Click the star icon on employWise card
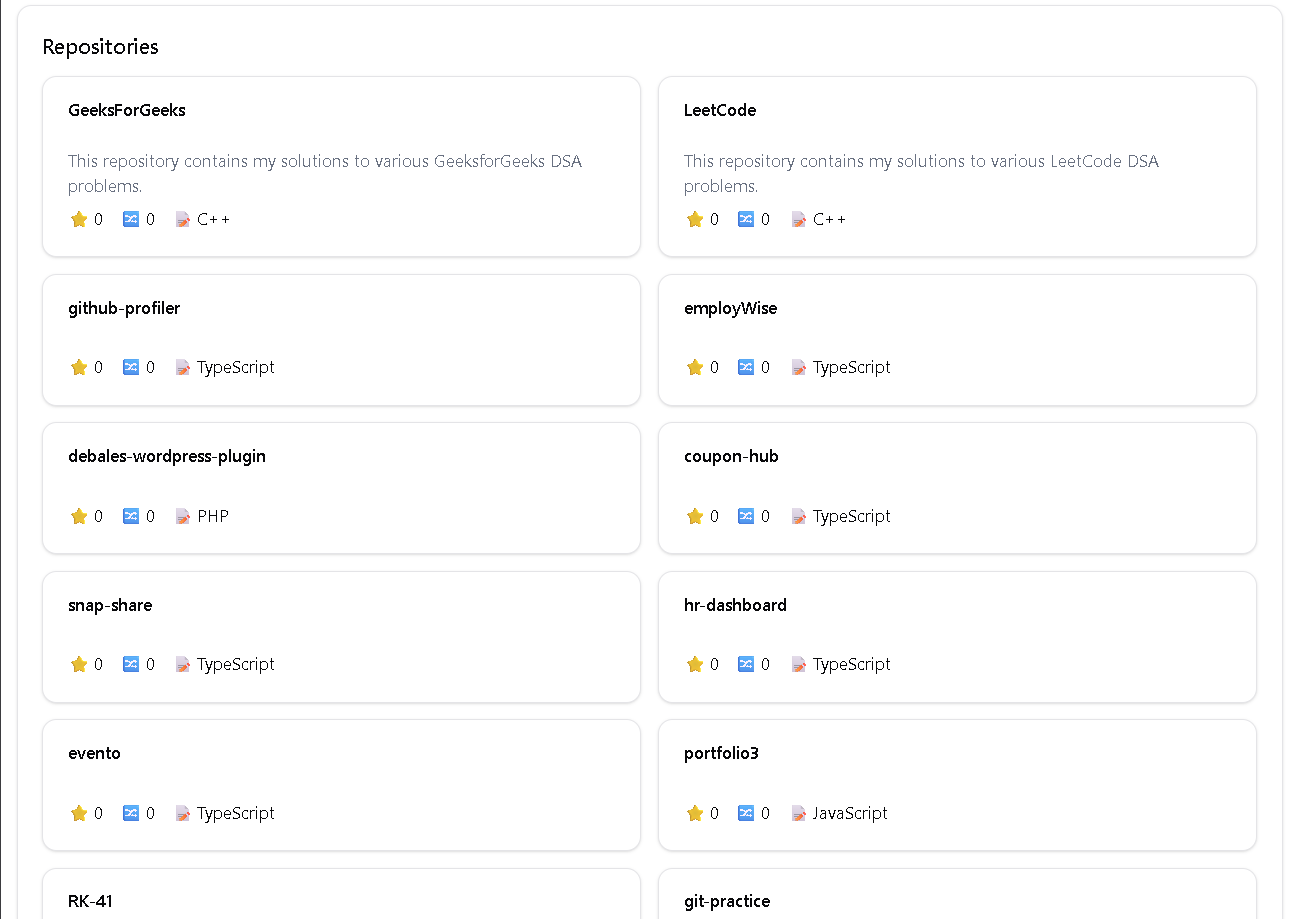This screenshot has width=1292, height=919. [x=695, y=367]
